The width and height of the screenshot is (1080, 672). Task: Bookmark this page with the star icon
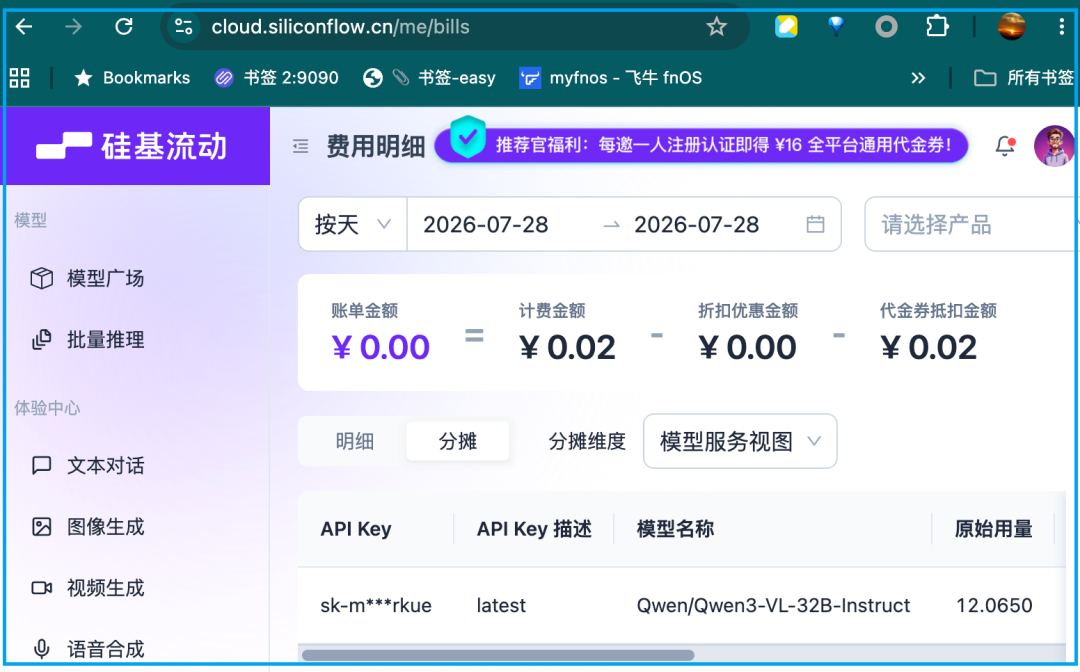coord(716,27)
